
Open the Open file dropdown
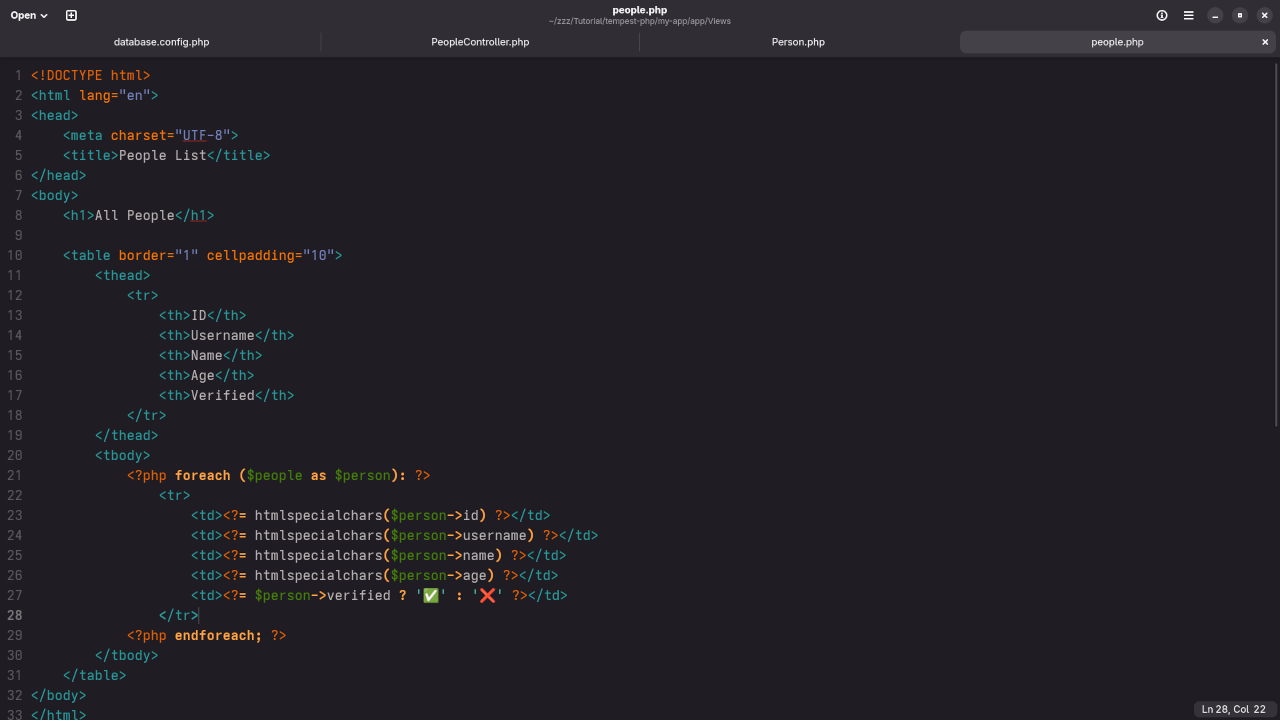29,15
